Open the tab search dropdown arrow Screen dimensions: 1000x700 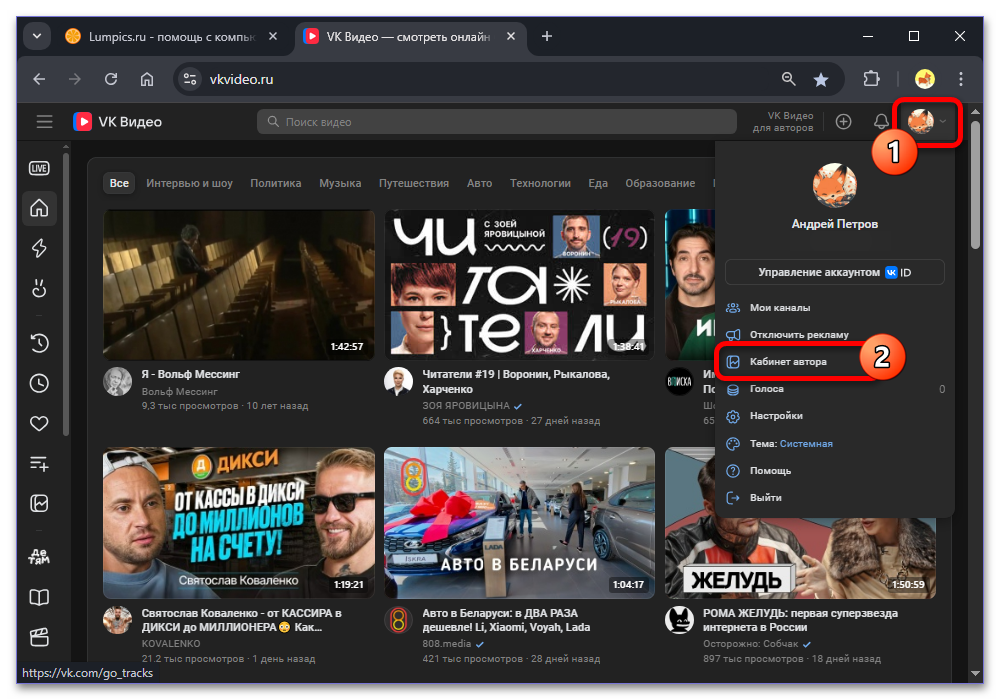[37, 36]
